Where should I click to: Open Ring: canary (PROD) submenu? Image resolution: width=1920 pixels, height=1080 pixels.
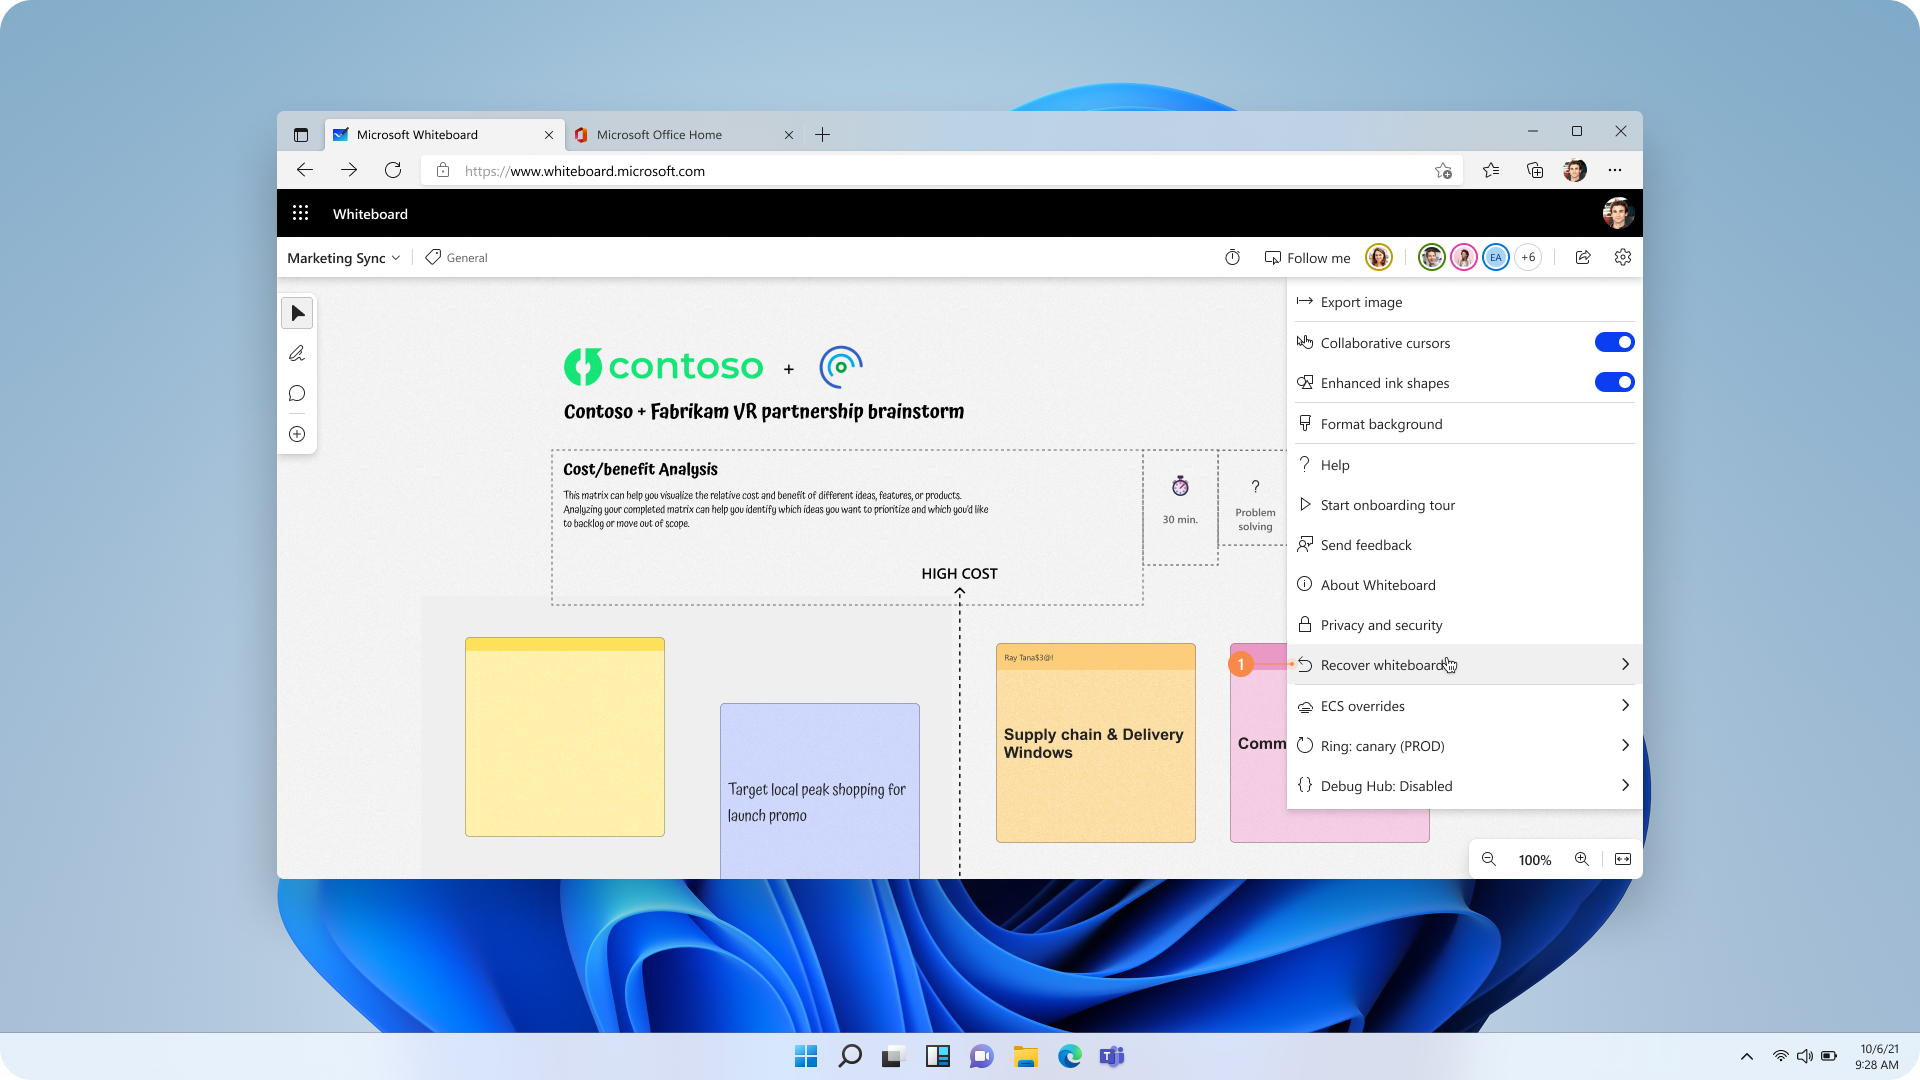1463,746
